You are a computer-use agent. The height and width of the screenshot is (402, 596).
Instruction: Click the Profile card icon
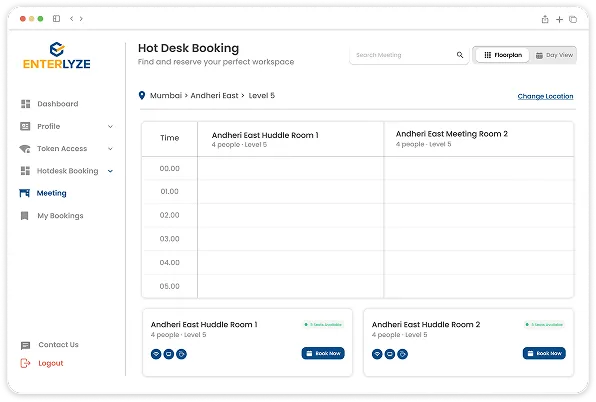click(x=25, y=126)
